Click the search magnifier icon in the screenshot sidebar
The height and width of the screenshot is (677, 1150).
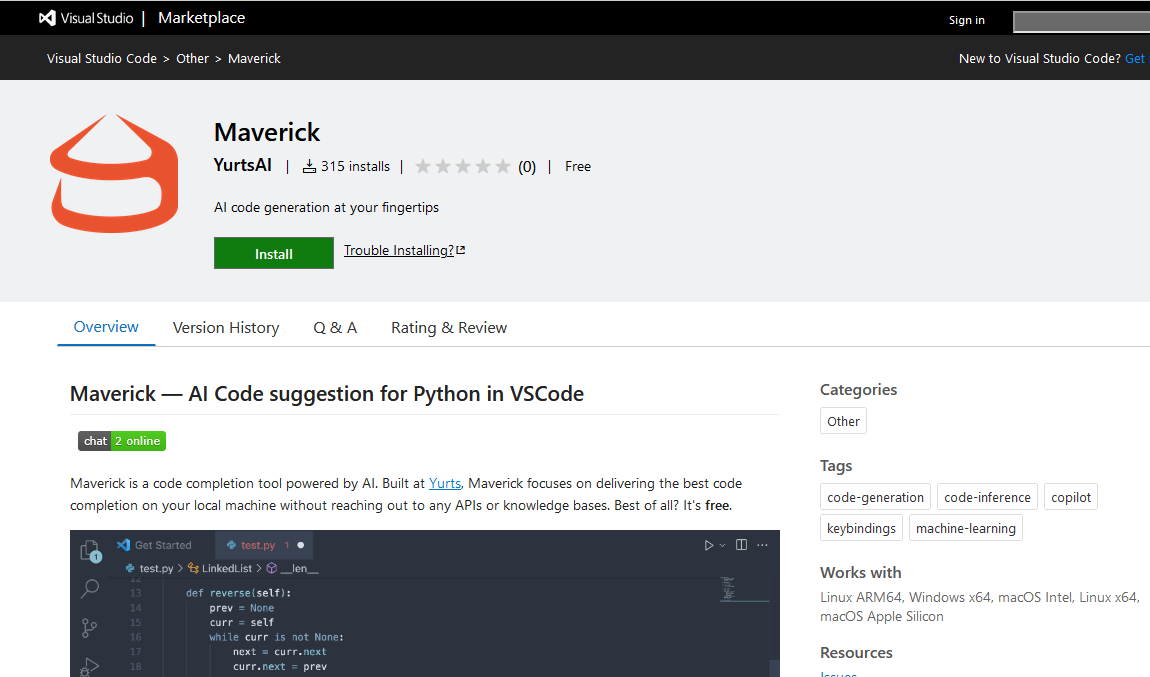(x=90, y=588)
